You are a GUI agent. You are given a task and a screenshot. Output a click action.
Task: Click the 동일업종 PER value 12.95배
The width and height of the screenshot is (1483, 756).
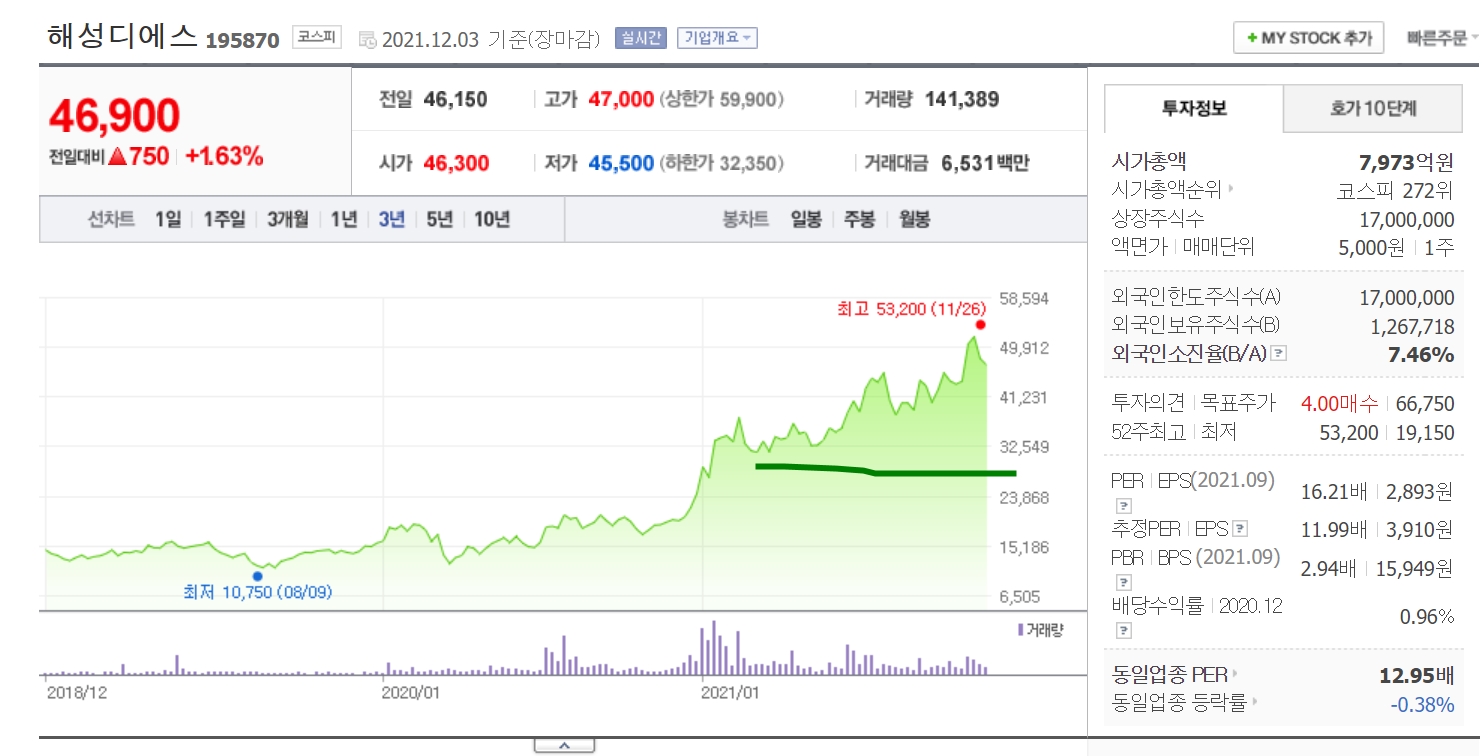tap(1416, 676)
